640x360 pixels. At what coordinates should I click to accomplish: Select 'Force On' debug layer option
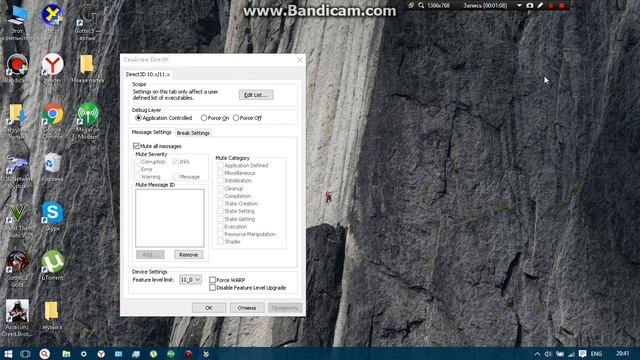204,118
